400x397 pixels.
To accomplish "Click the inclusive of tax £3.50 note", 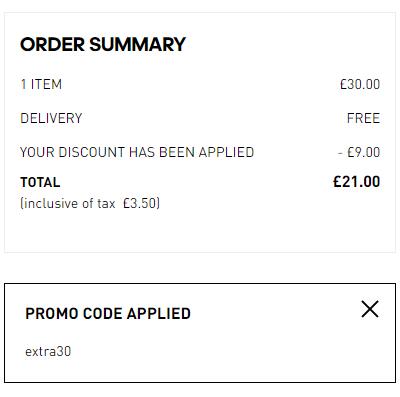I will pos(90,203).
